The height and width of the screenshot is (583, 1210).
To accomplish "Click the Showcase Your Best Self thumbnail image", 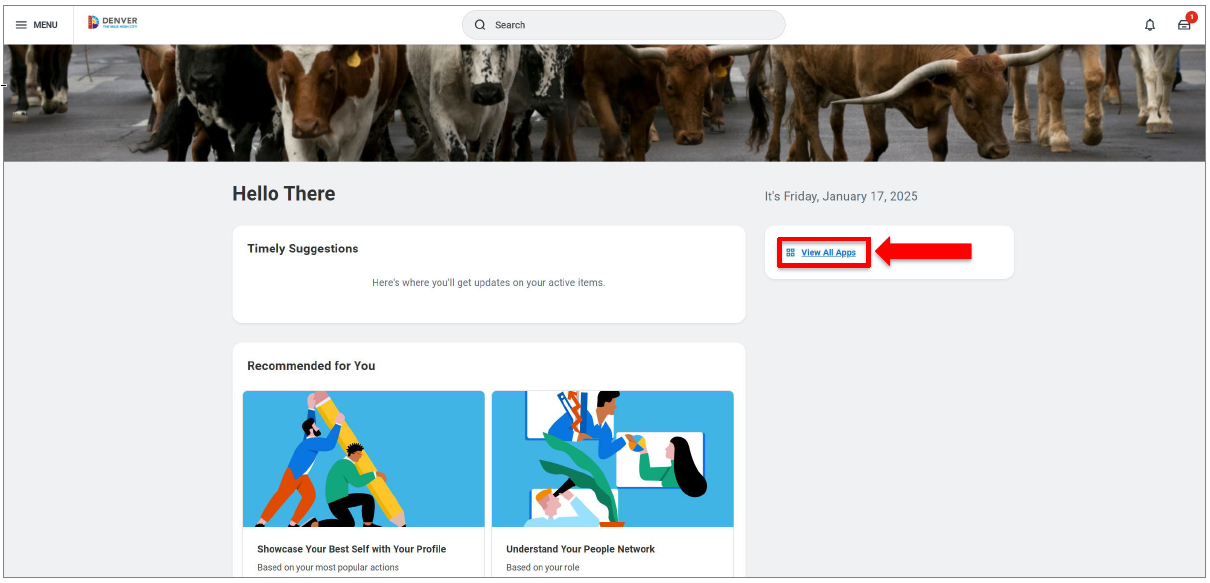I will click(x=363, y=459).
